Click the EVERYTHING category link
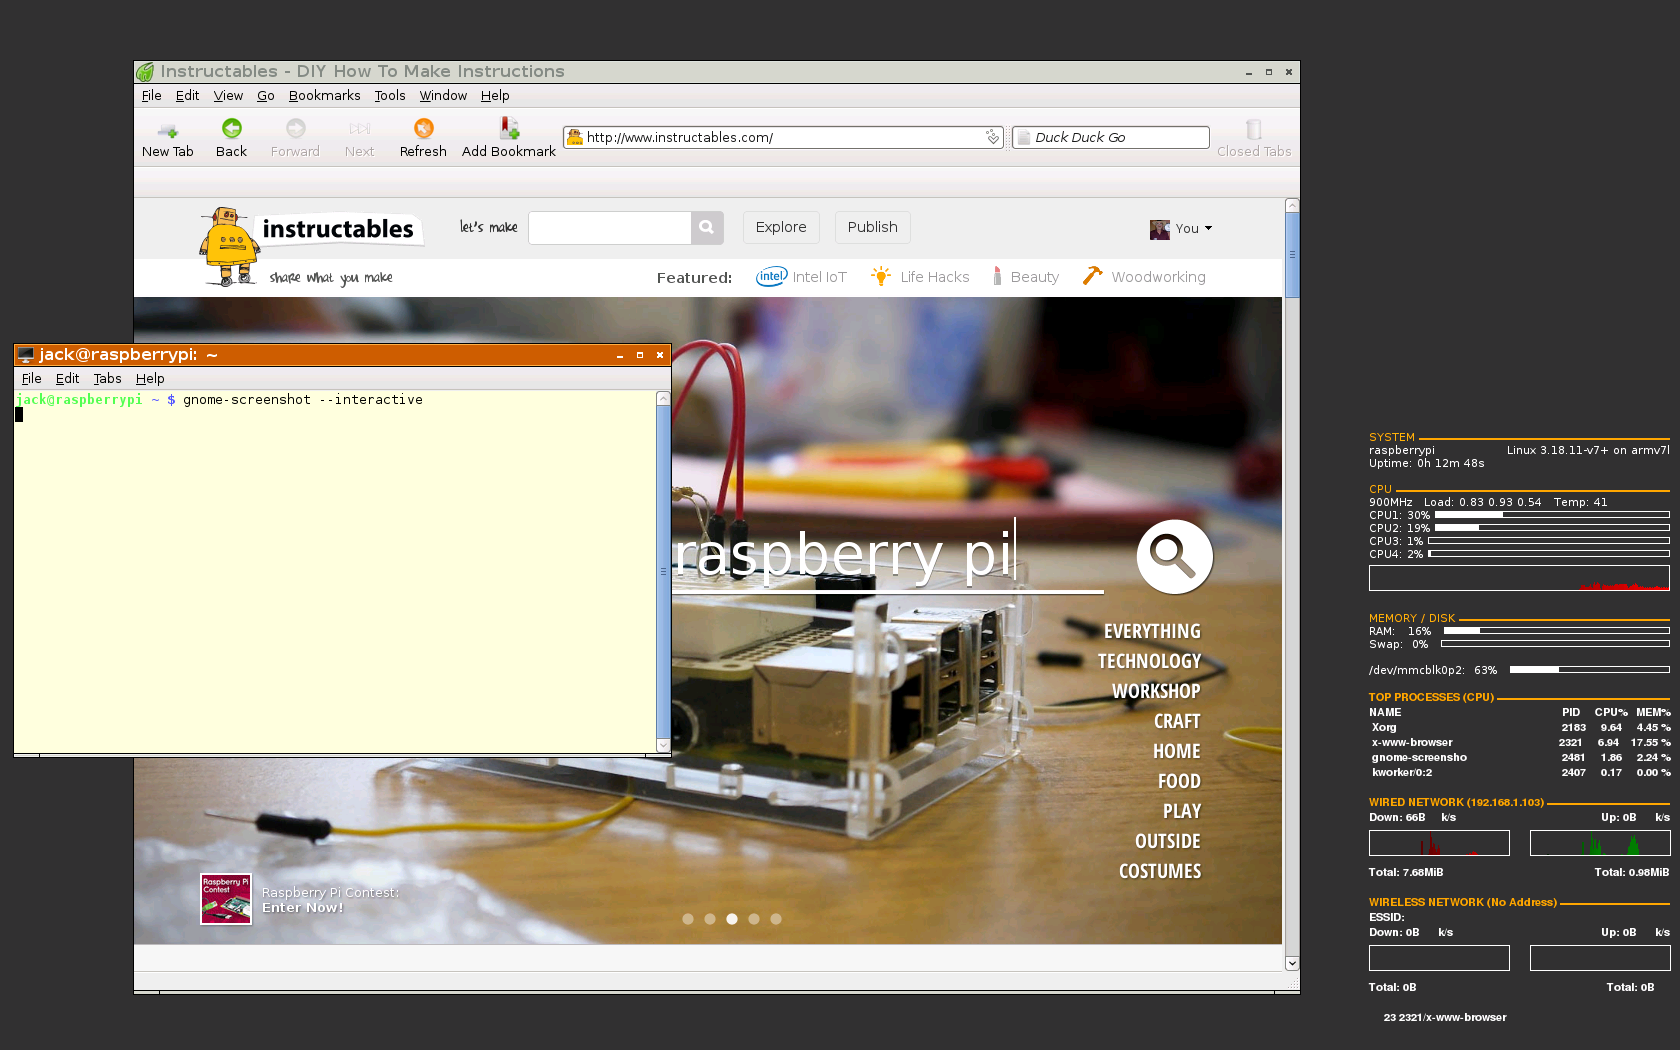1680x1050 pixels. pyautogui.click(x=1152, y=631)
